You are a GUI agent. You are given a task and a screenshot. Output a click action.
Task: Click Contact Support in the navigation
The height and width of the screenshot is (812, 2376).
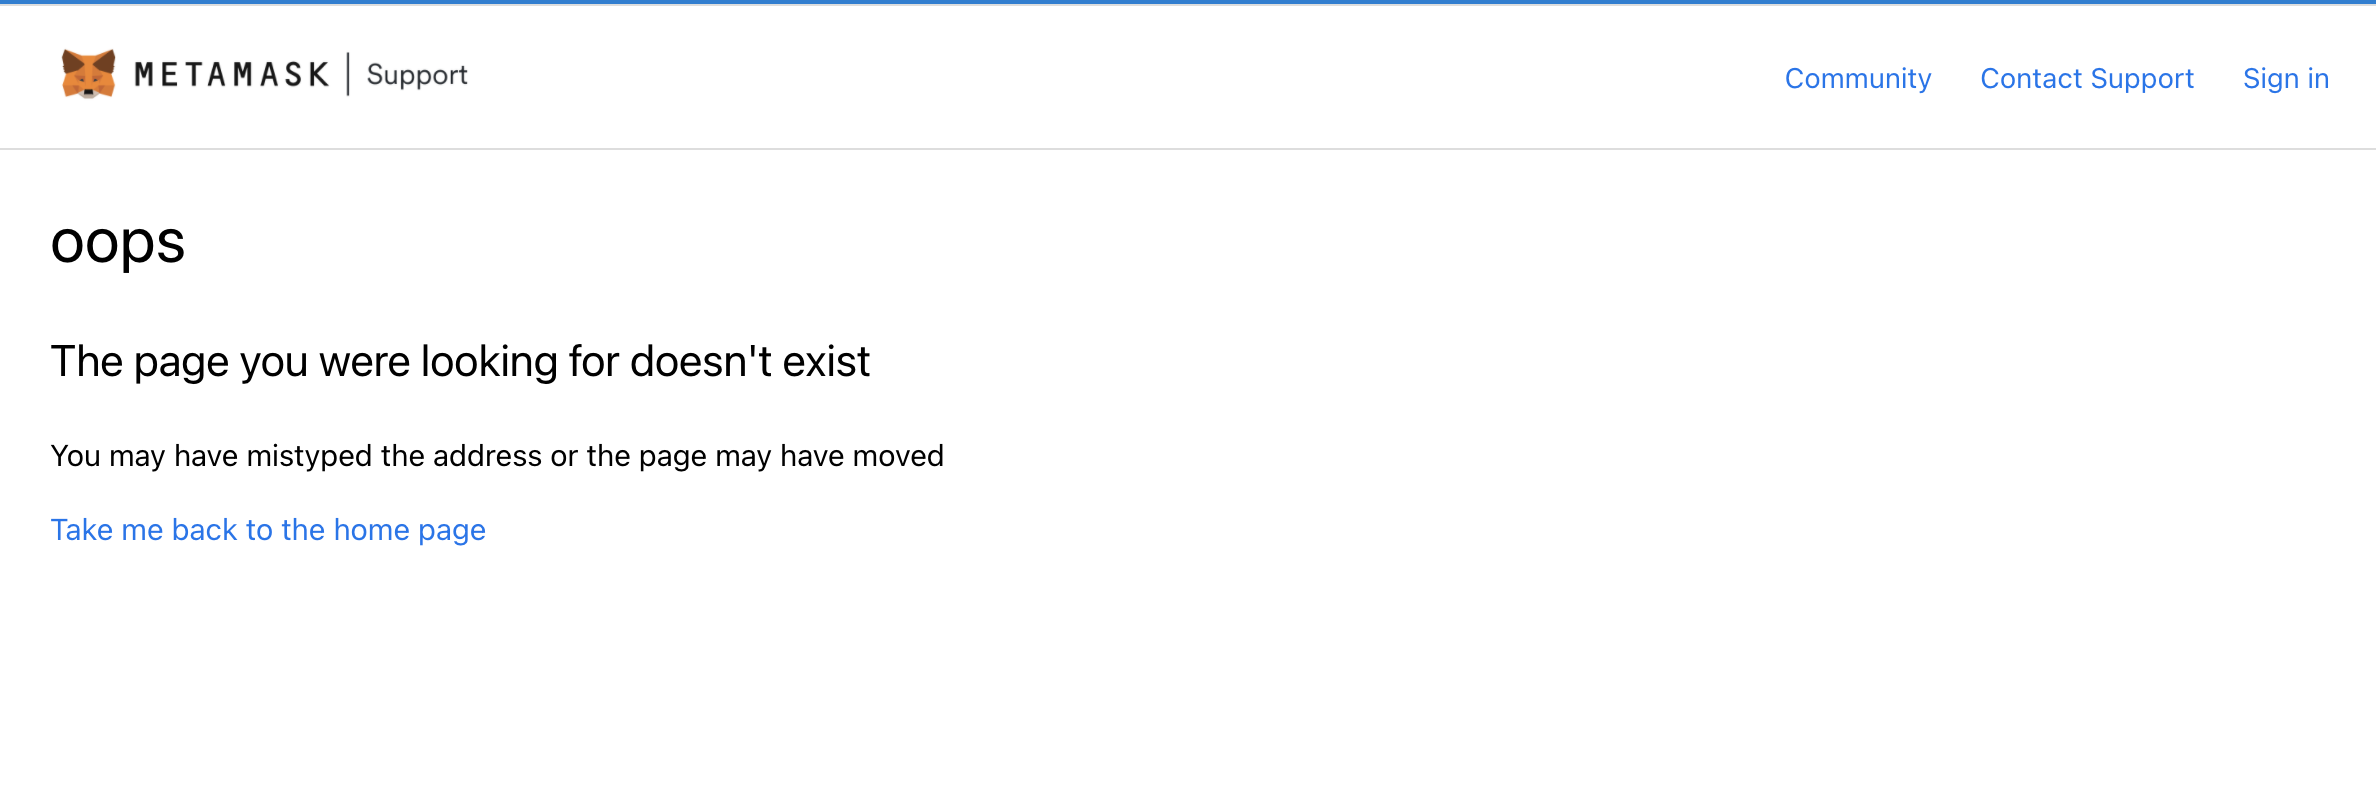(x=2086, y=78)
